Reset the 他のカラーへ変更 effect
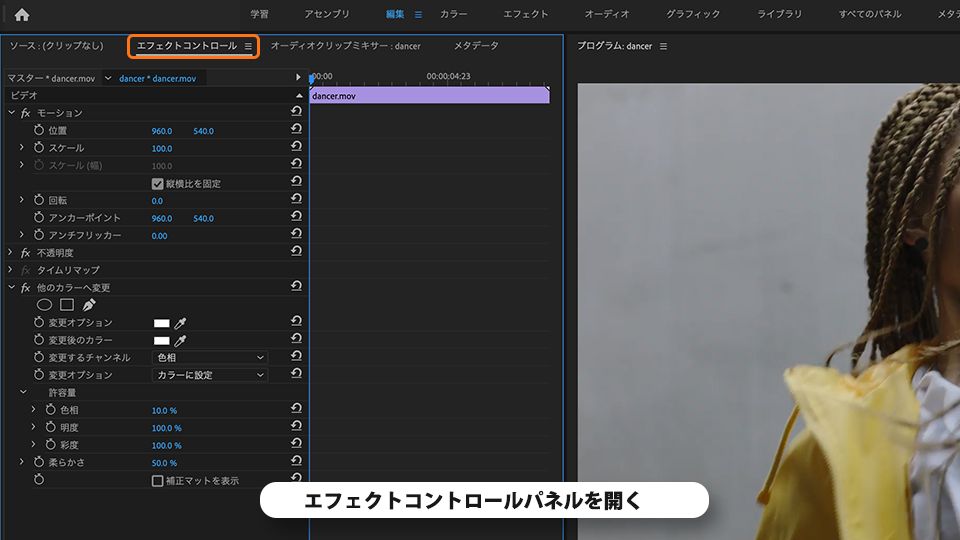960x540 pixels. (296, 286)
